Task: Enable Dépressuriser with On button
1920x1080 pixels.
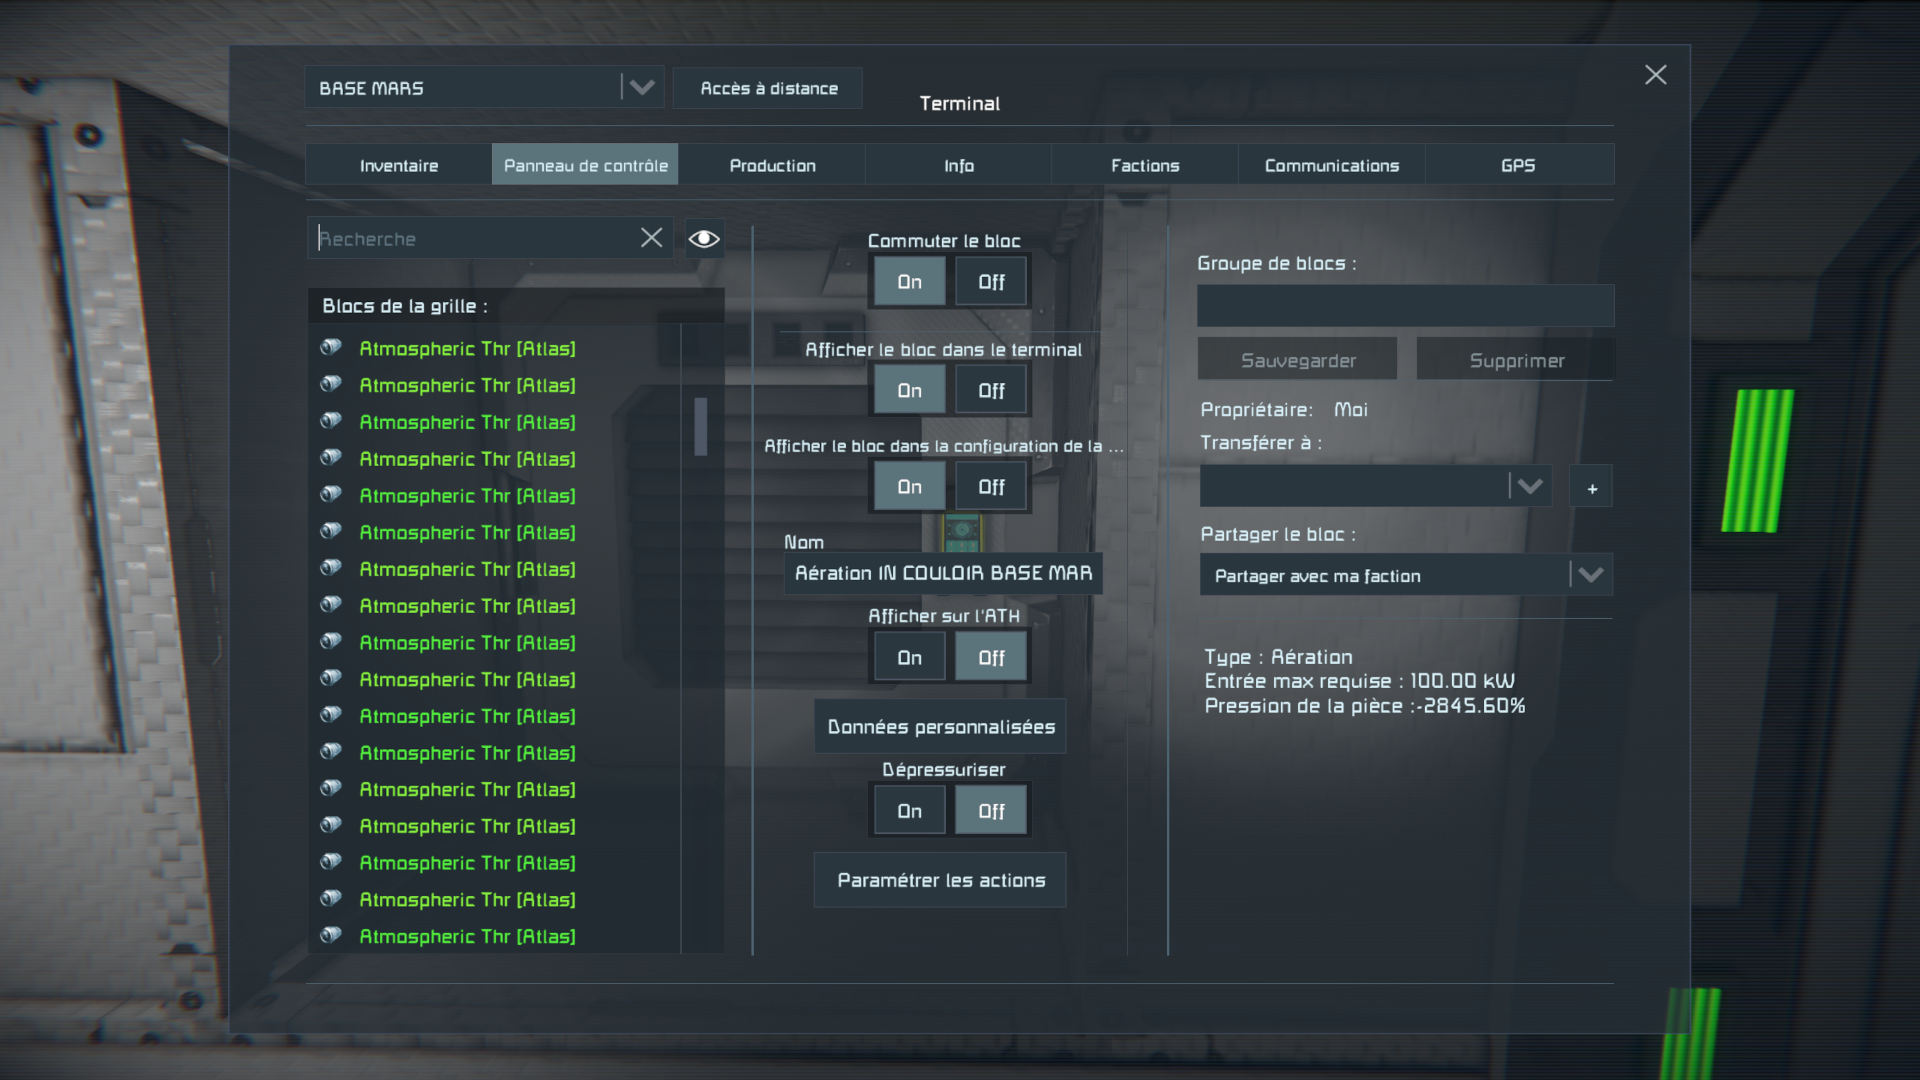Action: click(x=909, y=811)
